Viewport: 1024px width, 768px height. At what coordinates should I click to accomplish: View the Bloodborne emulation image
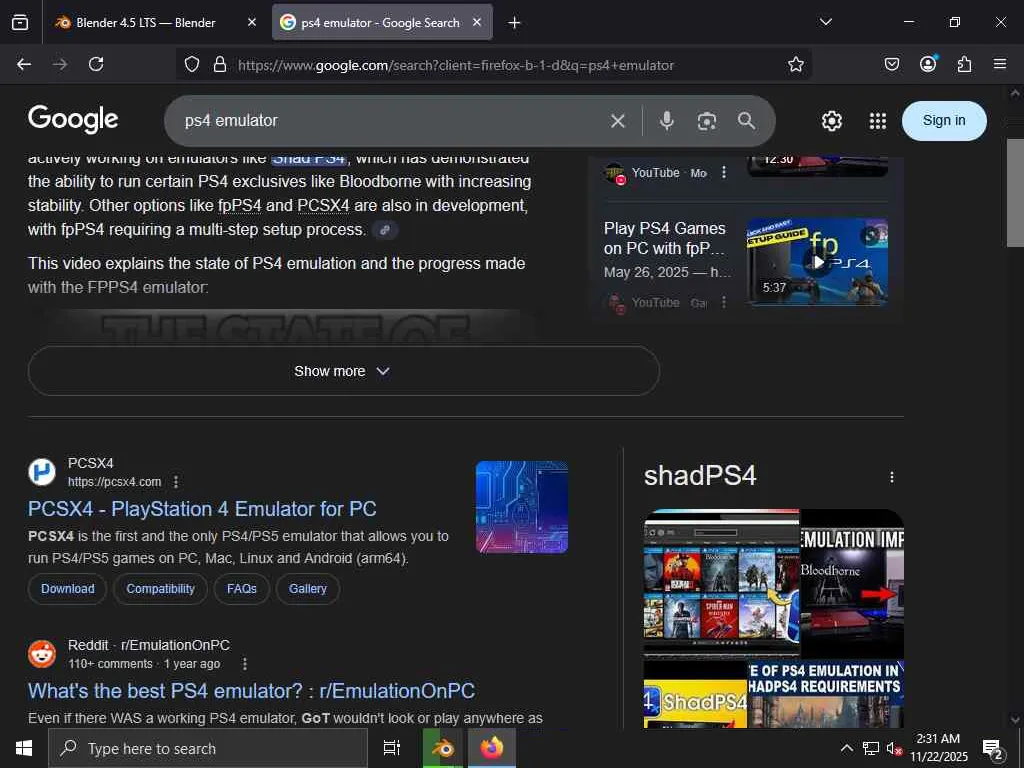[852, 583]
